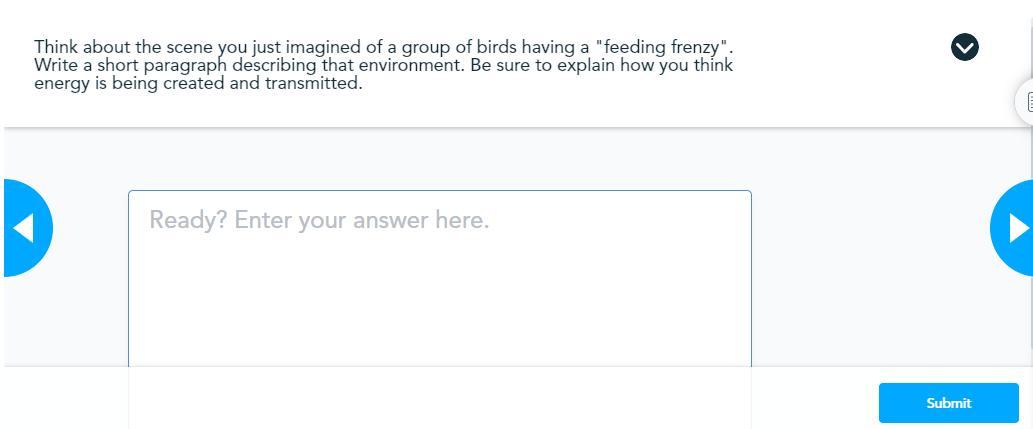Submit your written paragraph answer

[948, 403]
